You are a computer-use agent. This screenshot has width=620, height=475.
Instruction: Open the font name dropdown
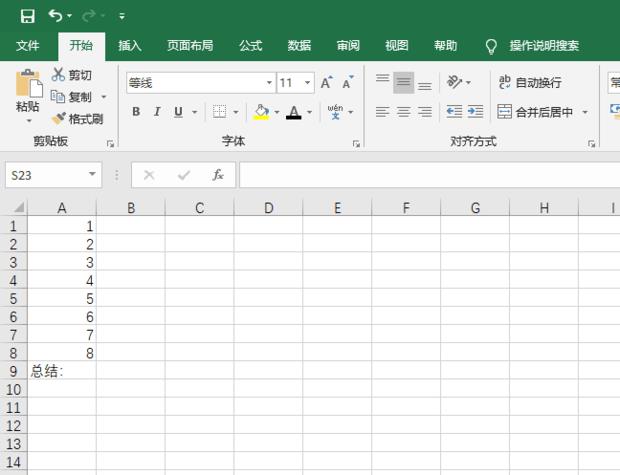[x=269, y=83]
